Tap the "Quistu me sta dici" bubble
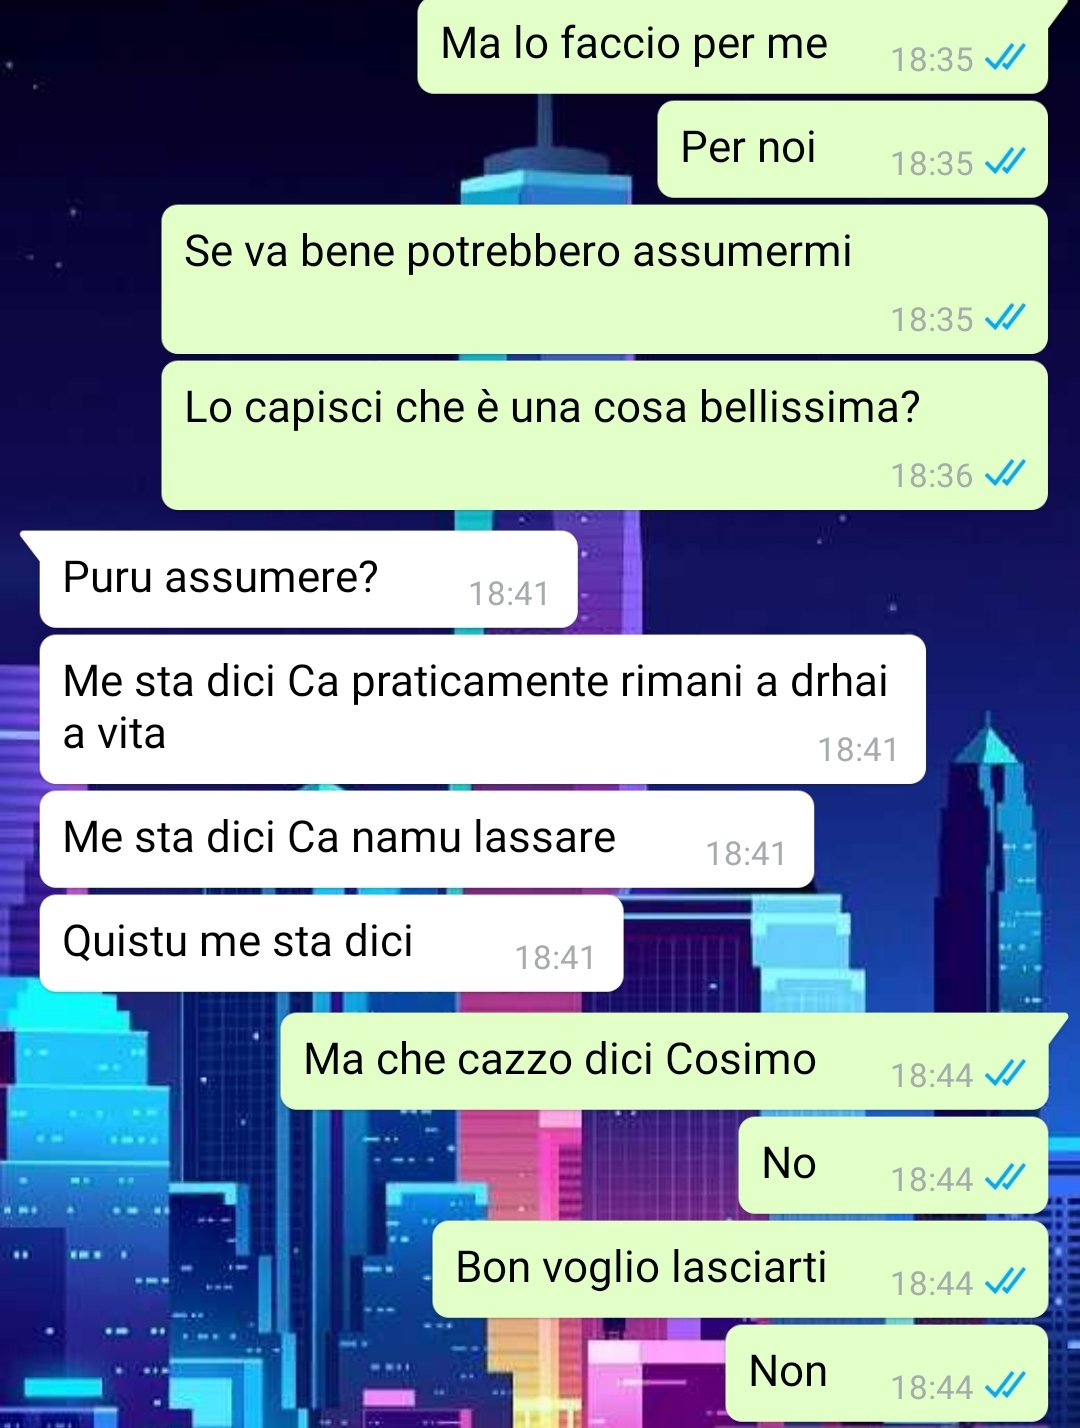1080x1428 pixels. coord(331,943)
